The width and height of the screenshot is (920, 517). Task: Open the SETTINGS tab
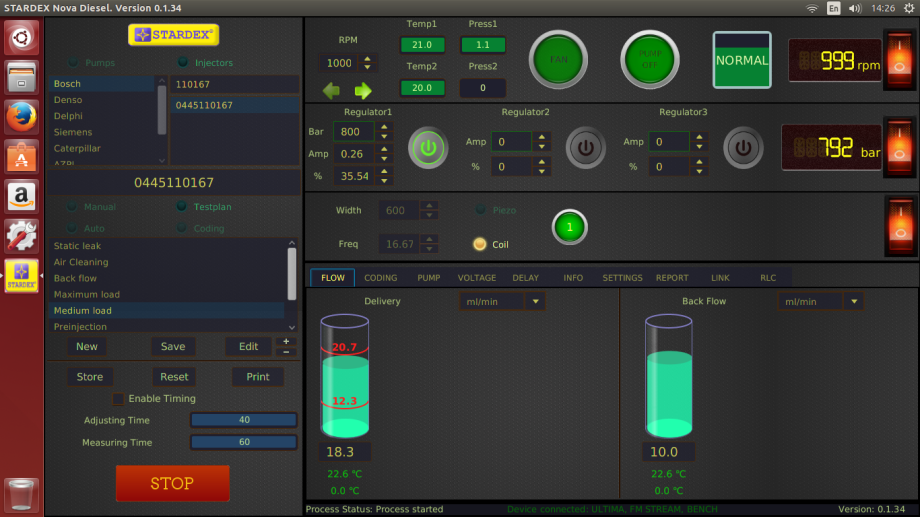[x=622, y=278]
